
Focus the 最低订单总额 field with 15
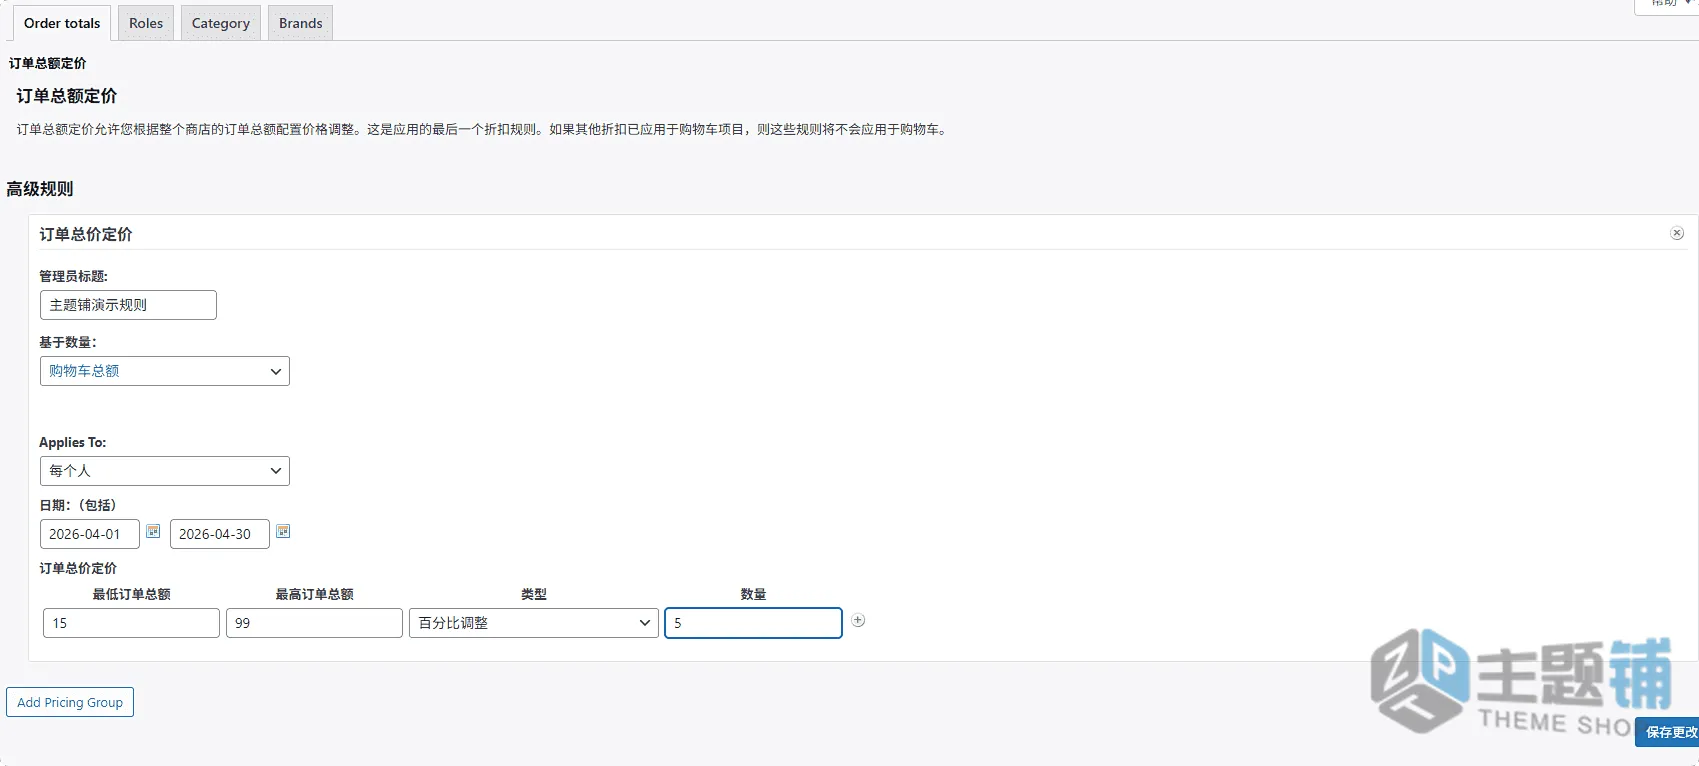[131, 623]
